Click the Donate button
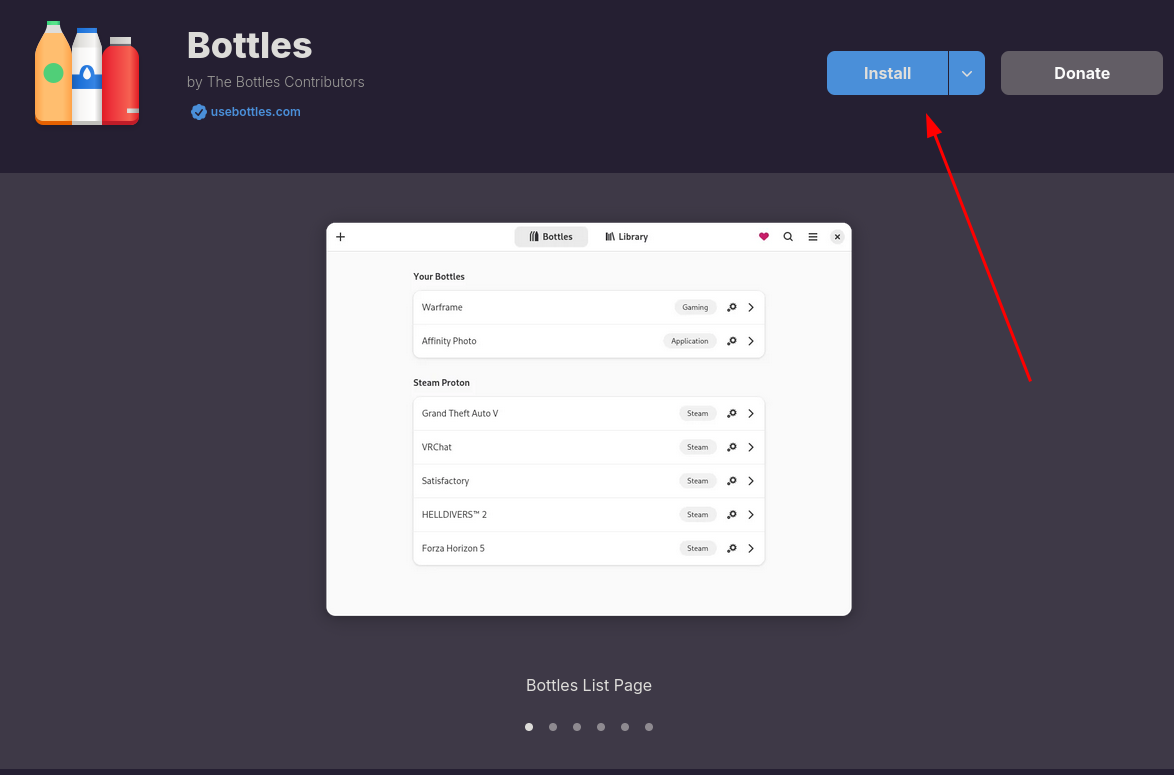 pos(1081,74)
